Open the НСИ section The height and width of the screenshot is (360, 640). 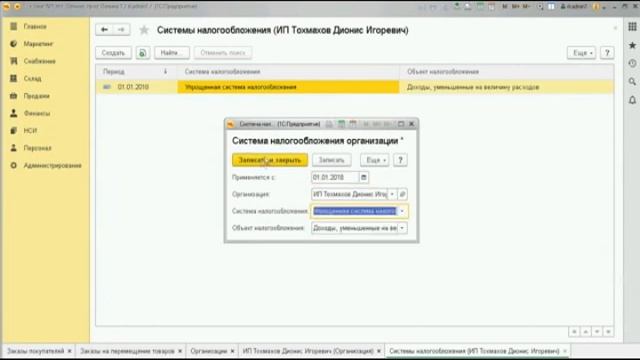pyautogui.click(x=30, y=131)
